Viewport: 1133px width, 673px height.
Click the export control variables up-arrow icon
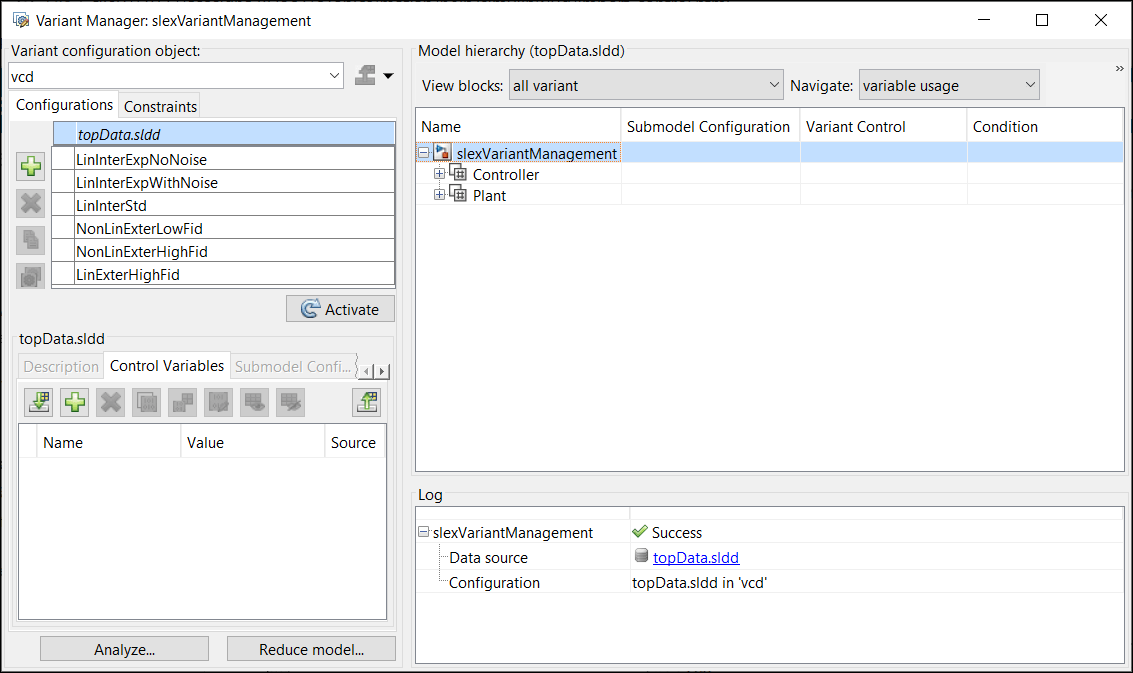coord(367,402)
